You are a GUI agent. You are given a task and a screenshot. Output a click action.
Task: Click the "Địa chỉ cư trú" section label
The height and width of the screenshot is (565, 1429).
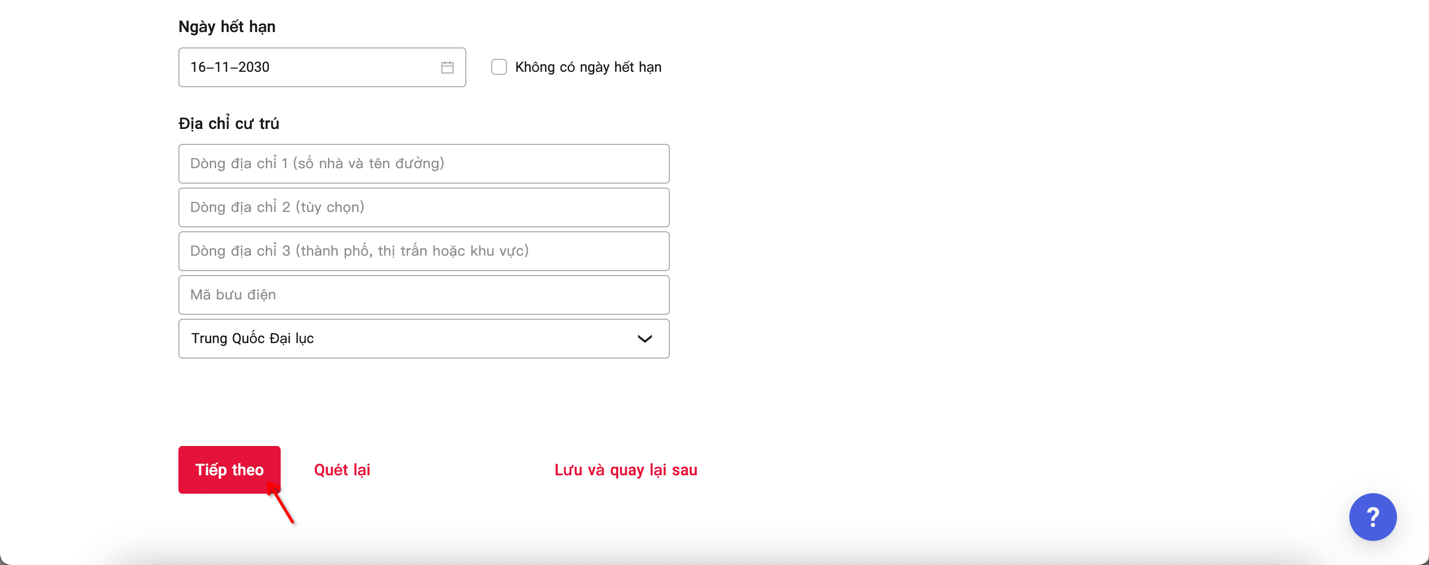click(229, 124)
